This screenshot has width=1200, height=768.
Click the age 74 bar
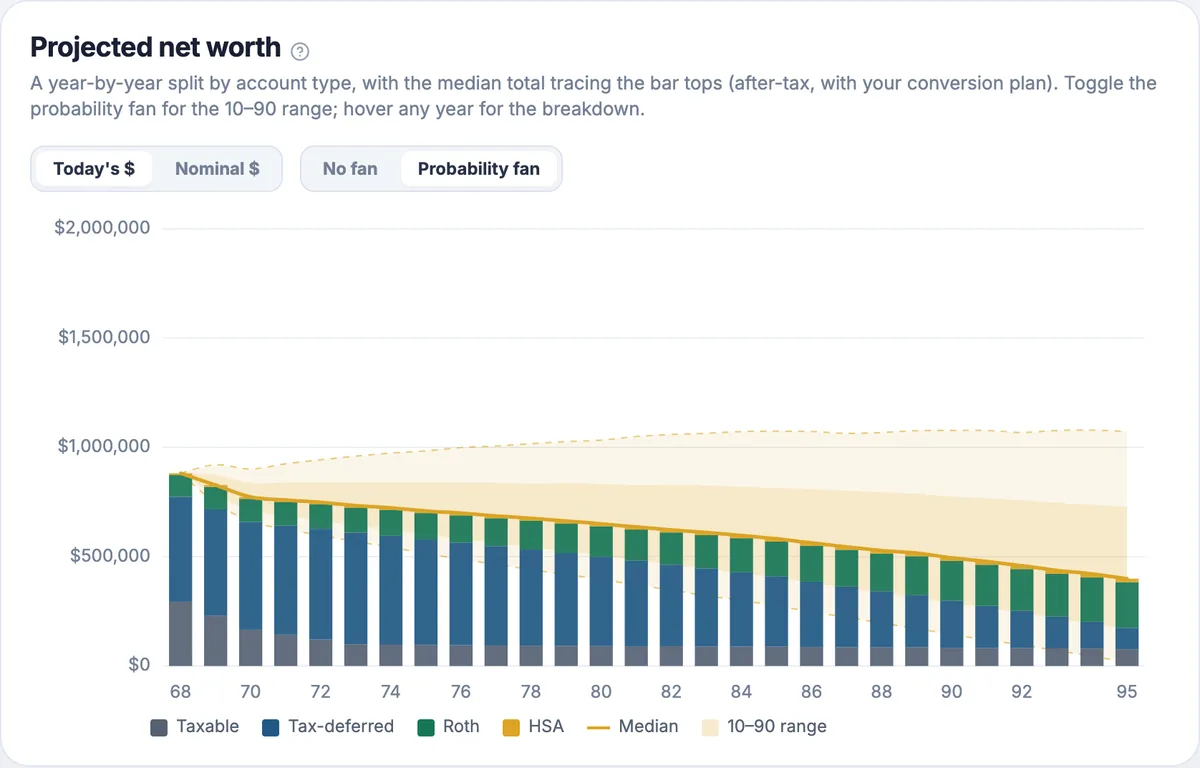coord(391,588)
